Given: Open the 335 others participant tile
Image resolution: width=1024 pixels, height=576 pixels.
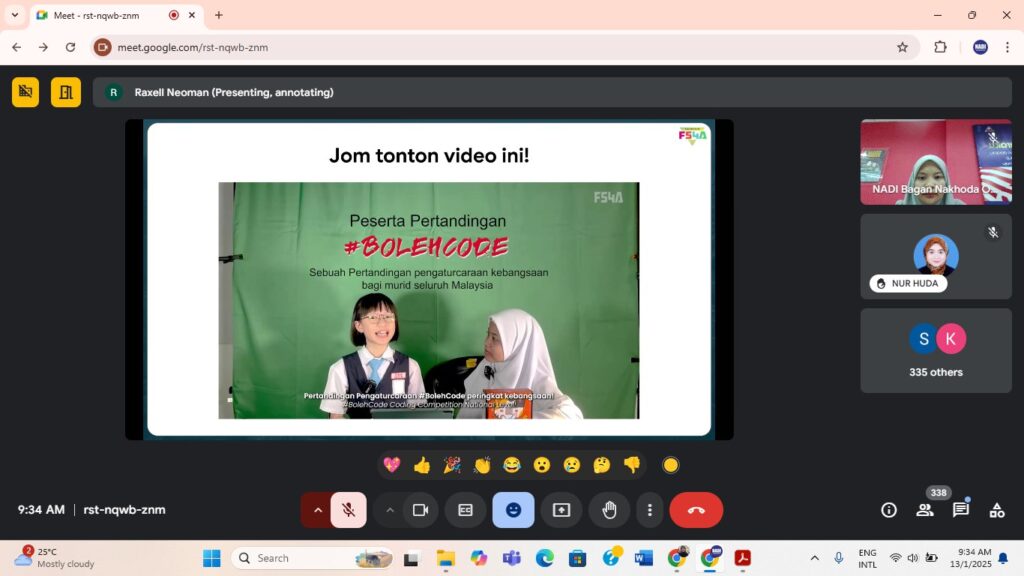Looking at the screenshot, I should pos(936,351).
